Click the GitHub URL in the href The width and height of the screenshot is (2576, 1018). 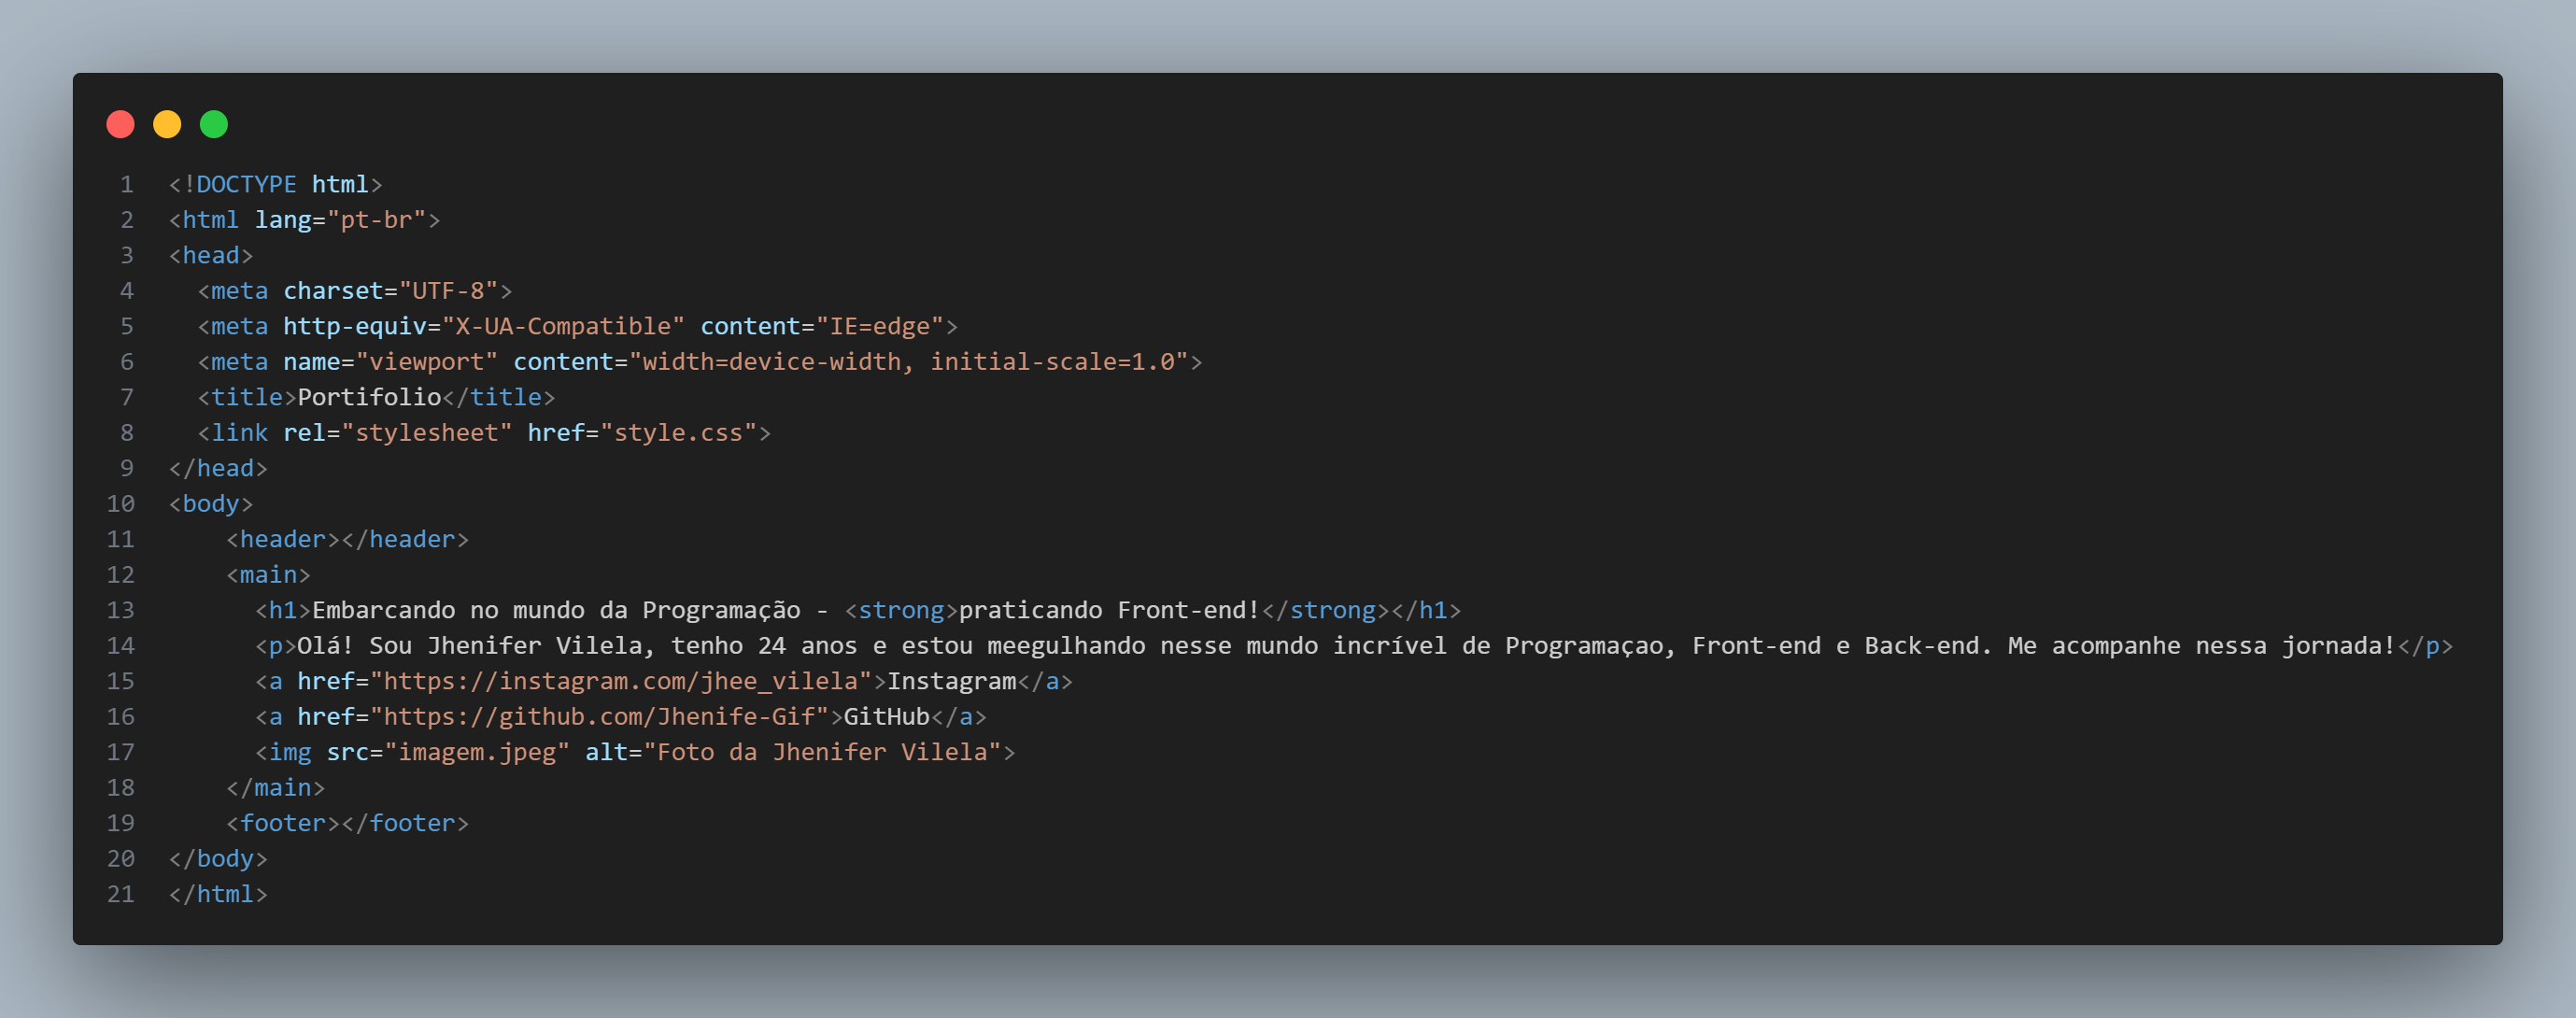[x=600, y=717]
